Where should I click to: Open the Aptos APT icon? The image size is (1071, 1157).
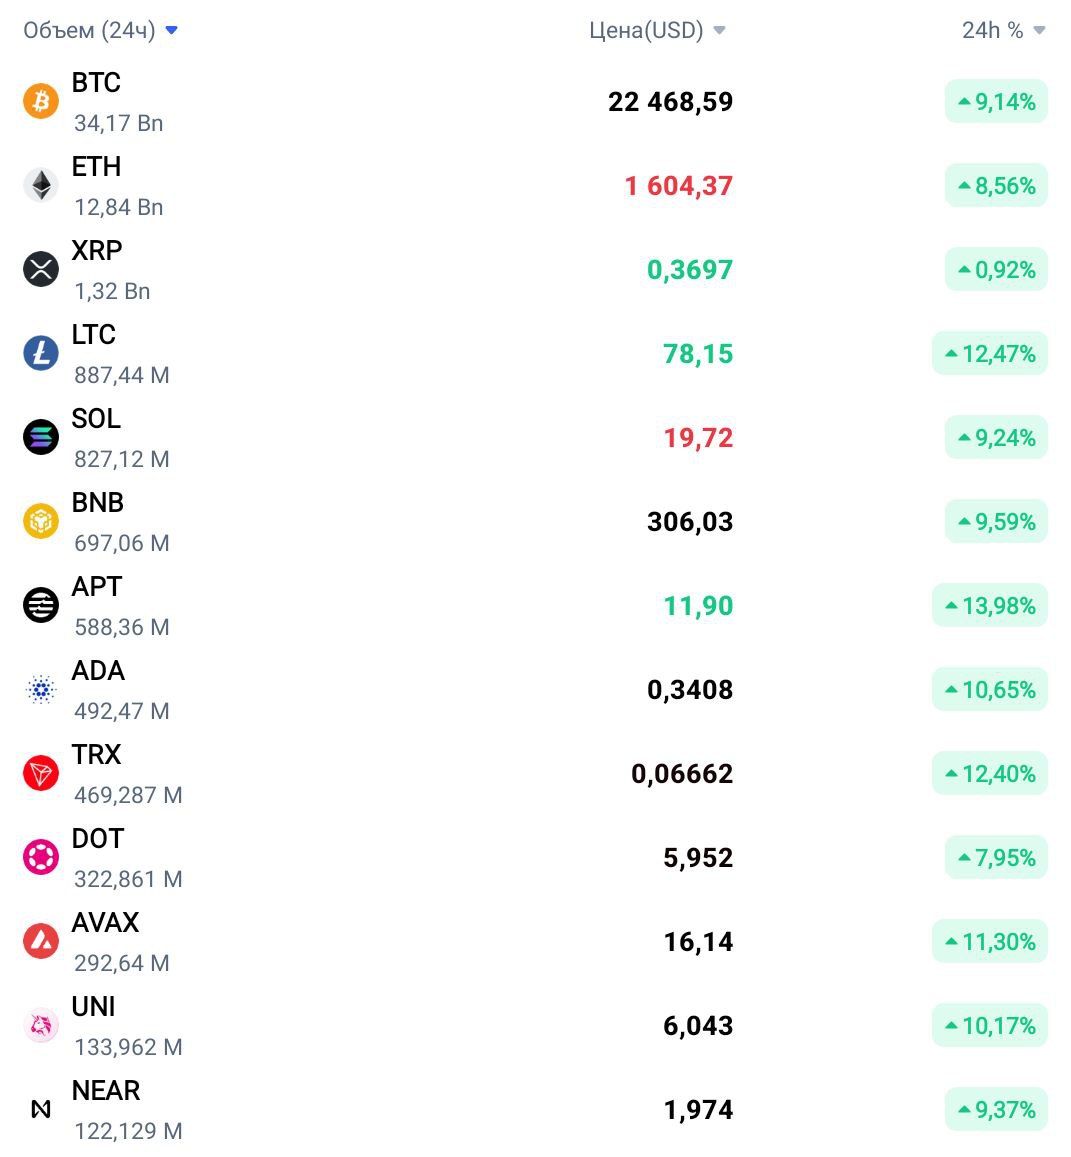click(41, 605)
